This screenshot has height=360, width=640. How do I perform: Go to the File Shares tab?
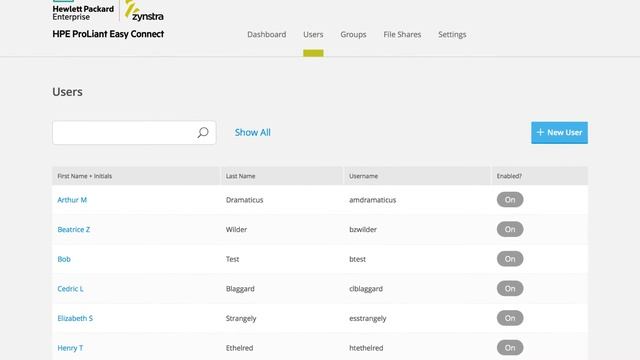pyautogui.click(x=402, y=35)
